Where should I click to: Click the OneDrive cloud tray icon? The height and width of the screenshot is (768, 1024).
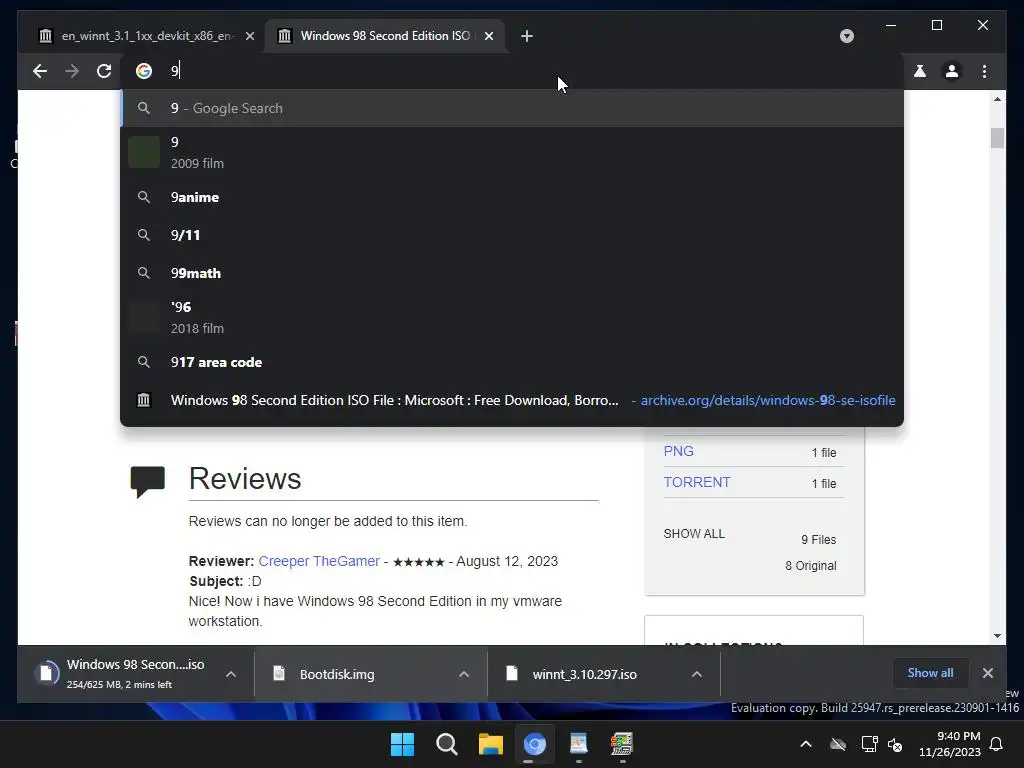(838, 744)
